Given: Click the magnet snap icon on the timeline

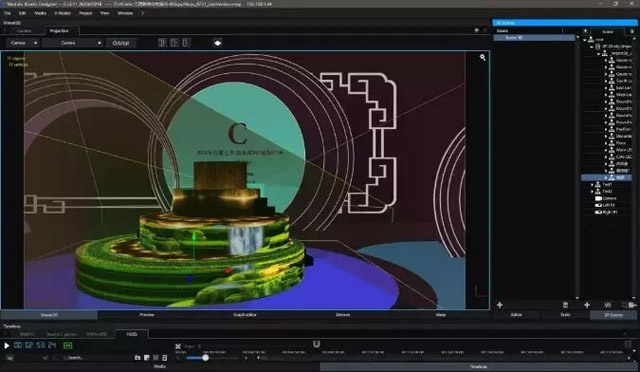Looking at the screenshot, I should tap(316, 344).
